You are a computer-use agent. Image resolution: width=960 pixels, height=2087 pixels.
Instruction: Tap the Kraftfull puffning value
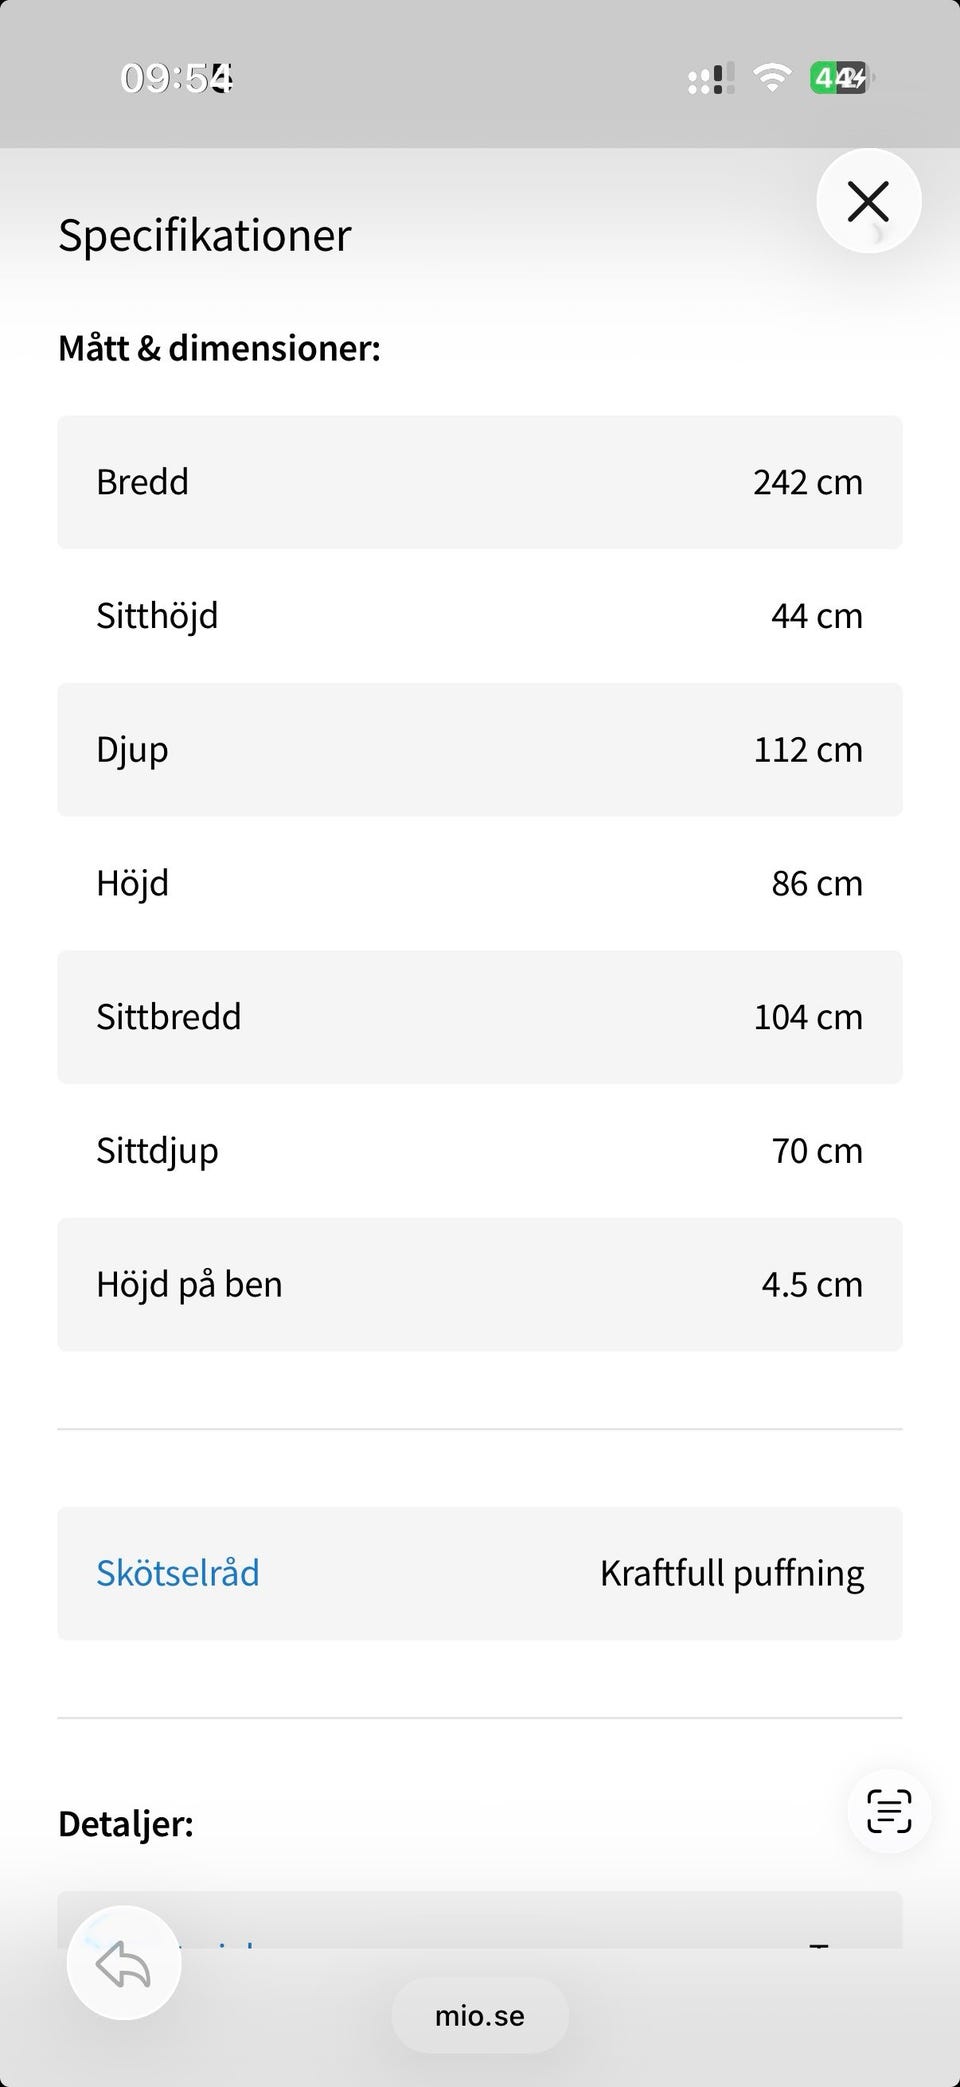[x=732, y=1573]
